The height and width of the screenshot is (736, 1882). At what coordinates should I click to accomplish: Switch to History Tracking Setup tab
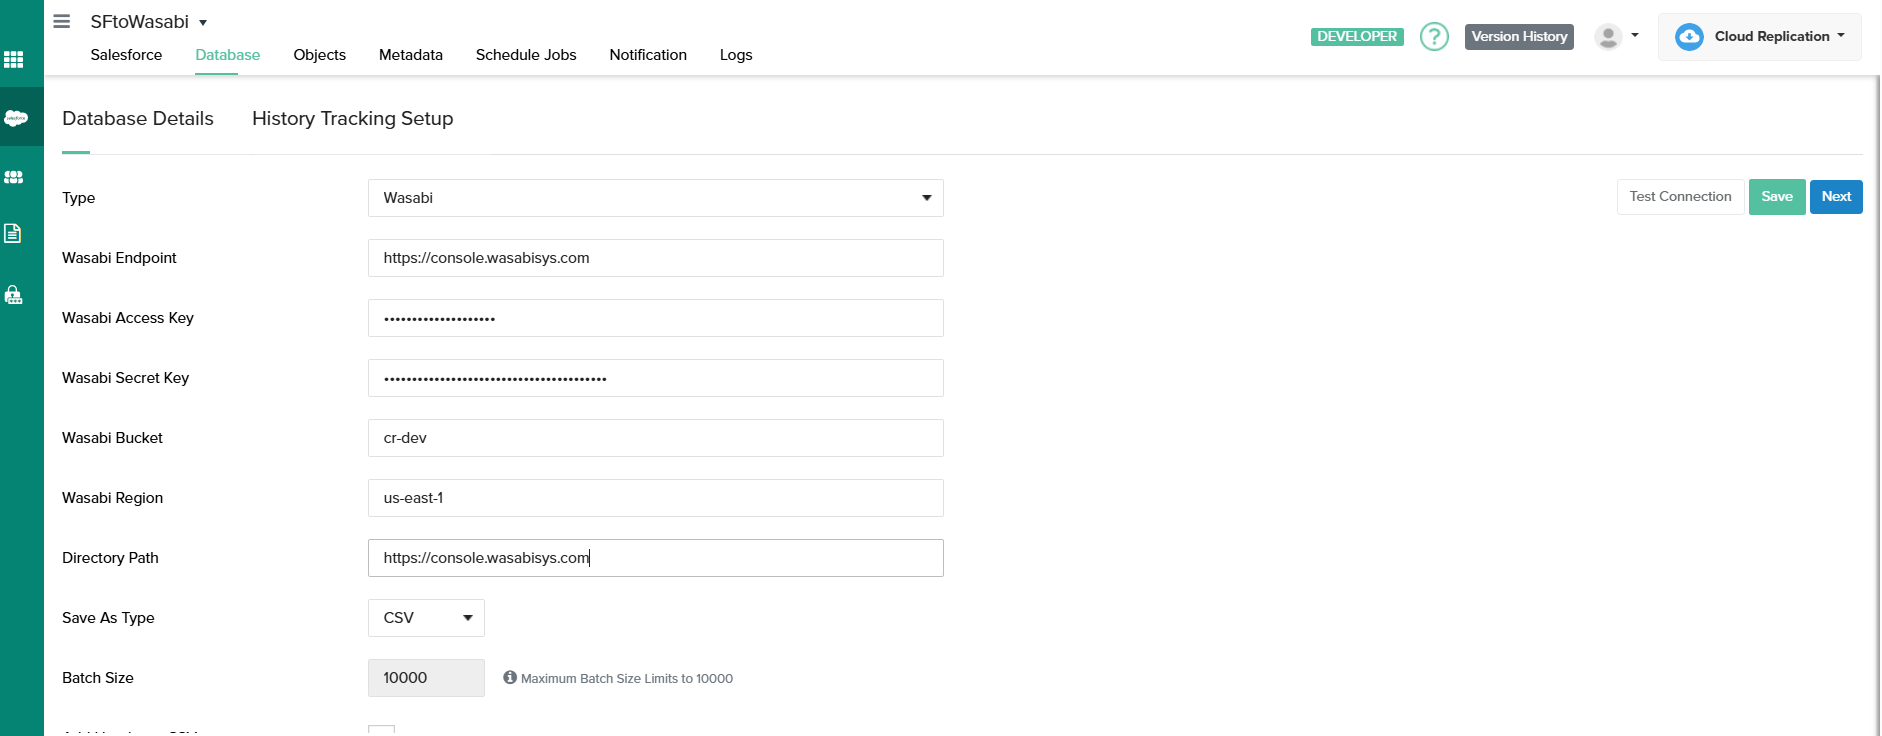352,119
